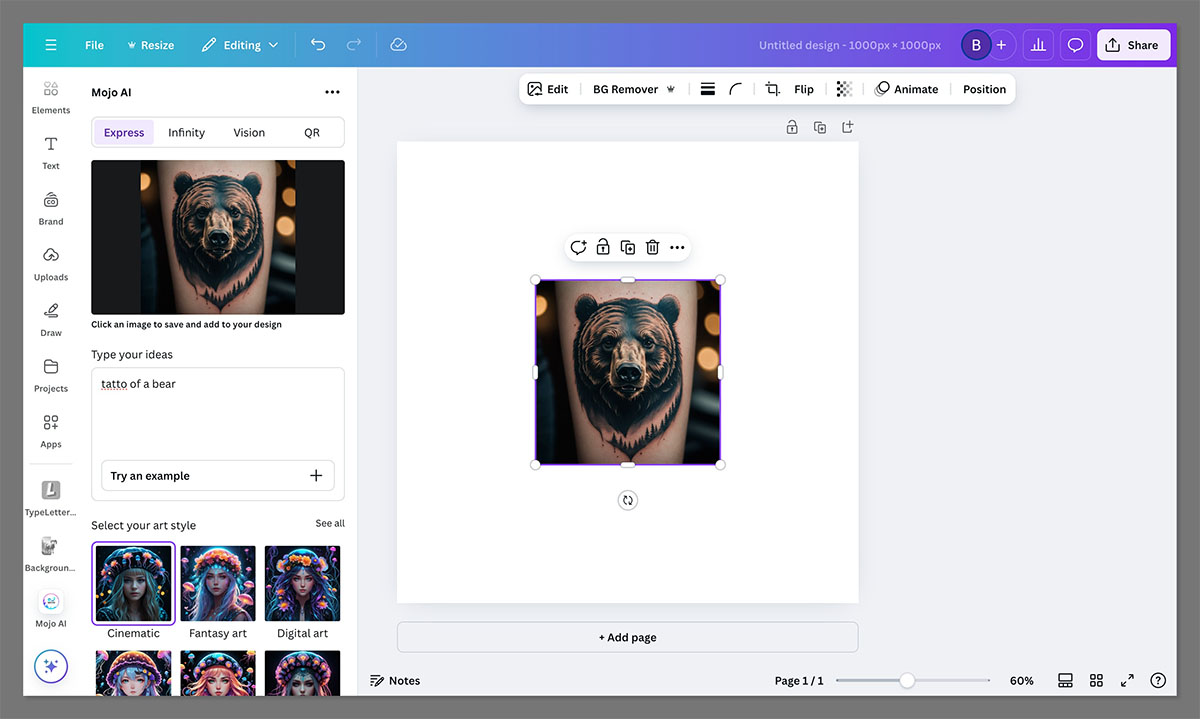The width and height of the screenshot is (1200, 719).
Task: Delete the selected bear image
Action: pos(652,247)
